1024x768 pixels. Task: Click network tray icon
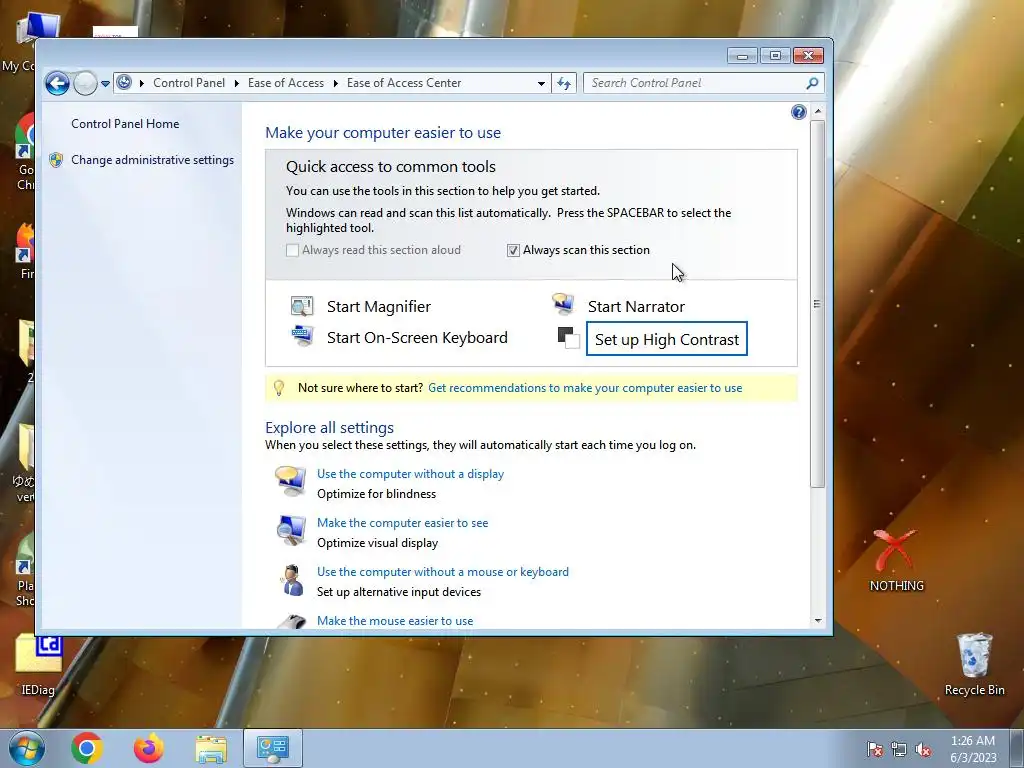pos(899,750)
